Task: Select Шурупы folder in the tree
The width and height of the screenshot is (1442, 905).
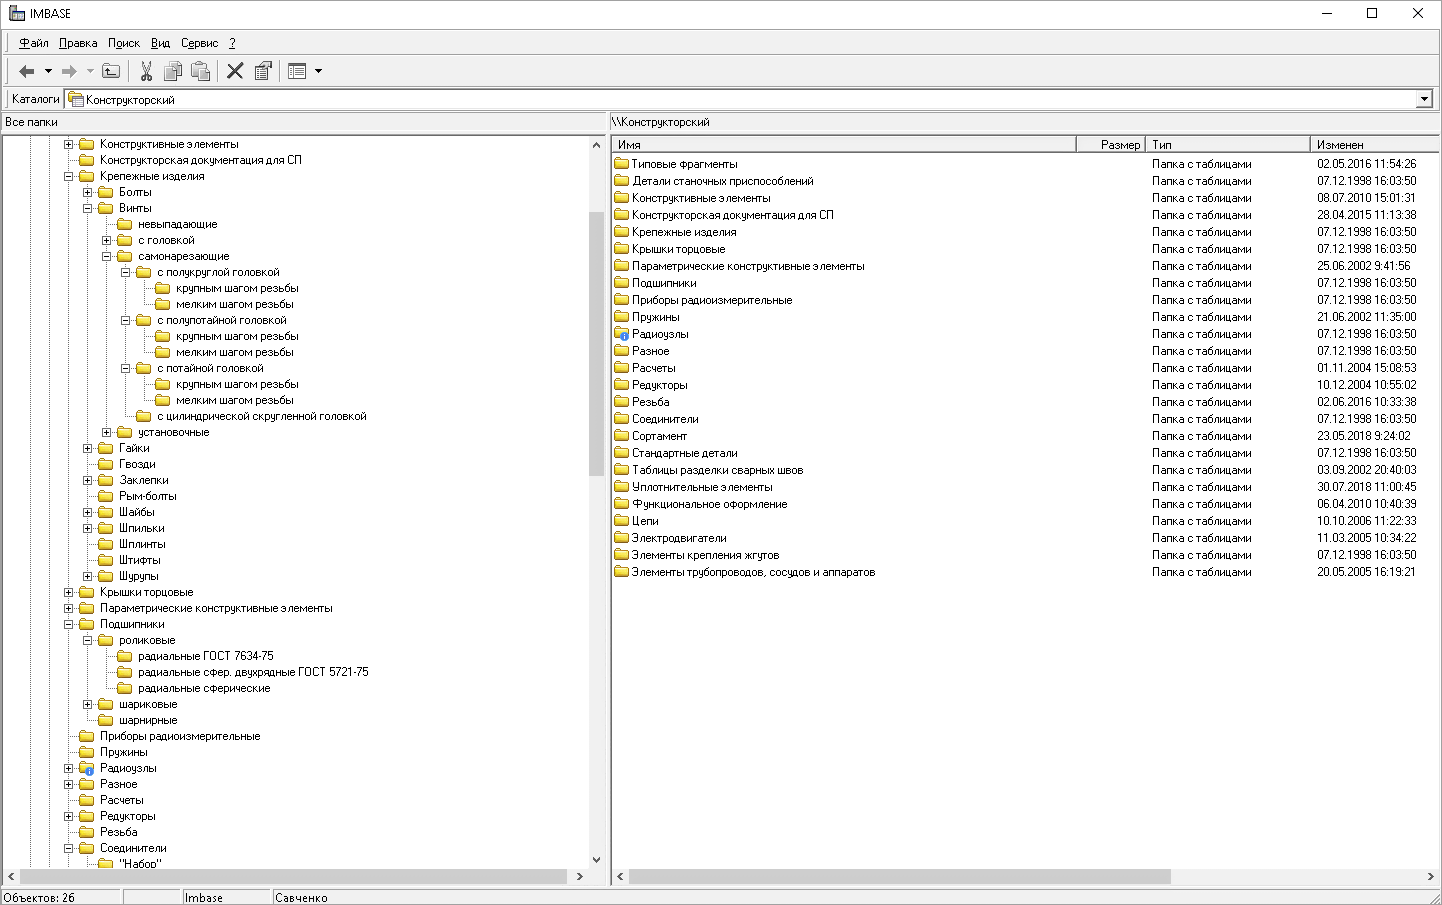Action: point(138,576)
